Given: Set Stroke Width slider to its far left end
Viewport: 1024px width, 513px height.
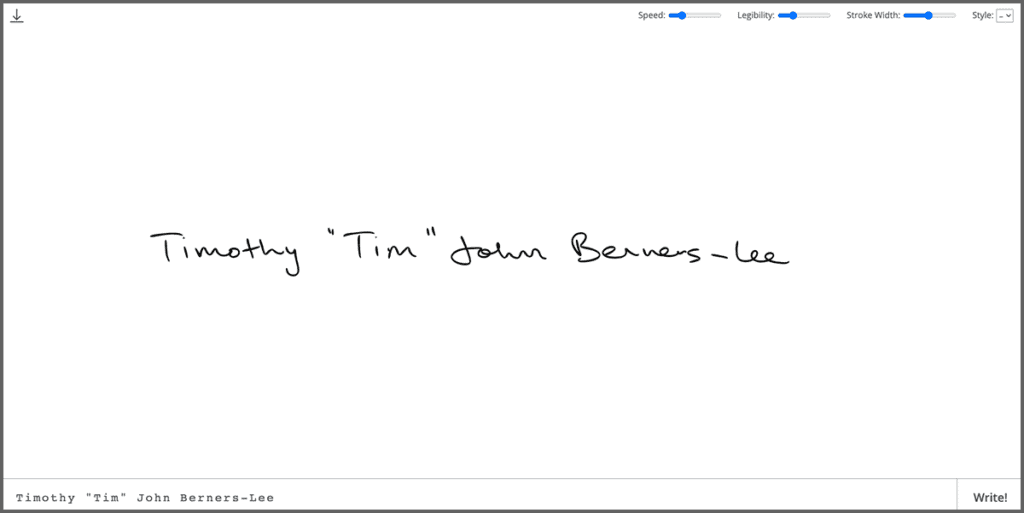Looking at the screenshot, I should tap(905, 16).
